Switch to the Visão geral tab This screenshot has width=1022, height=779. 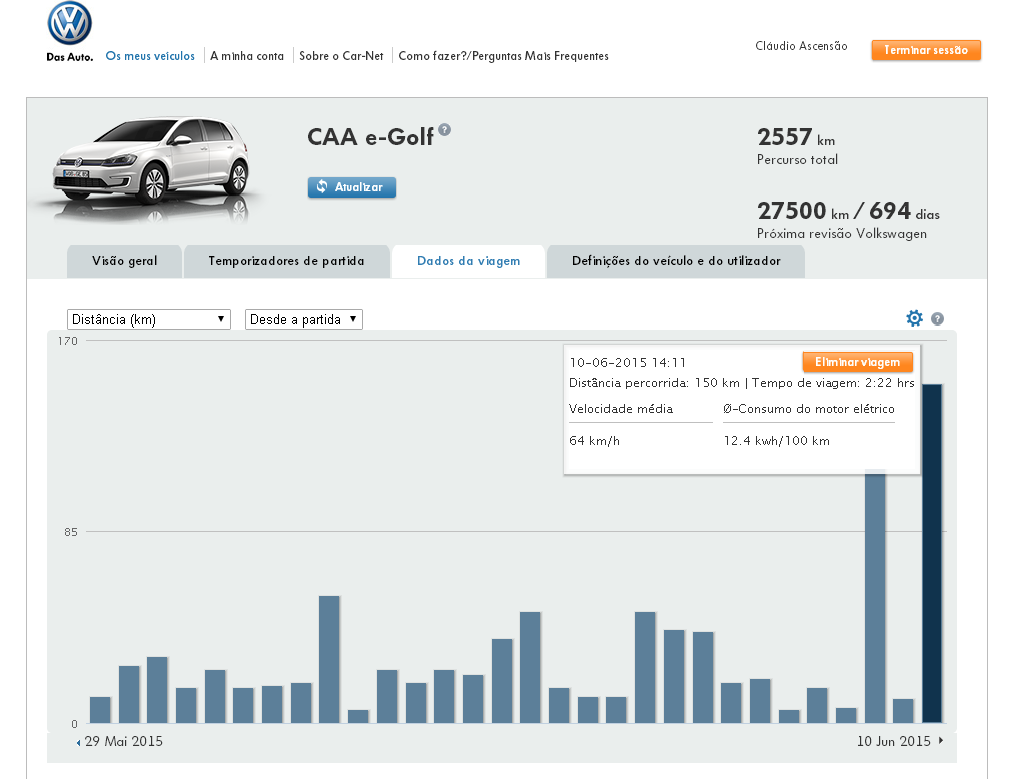pos(124,261)
